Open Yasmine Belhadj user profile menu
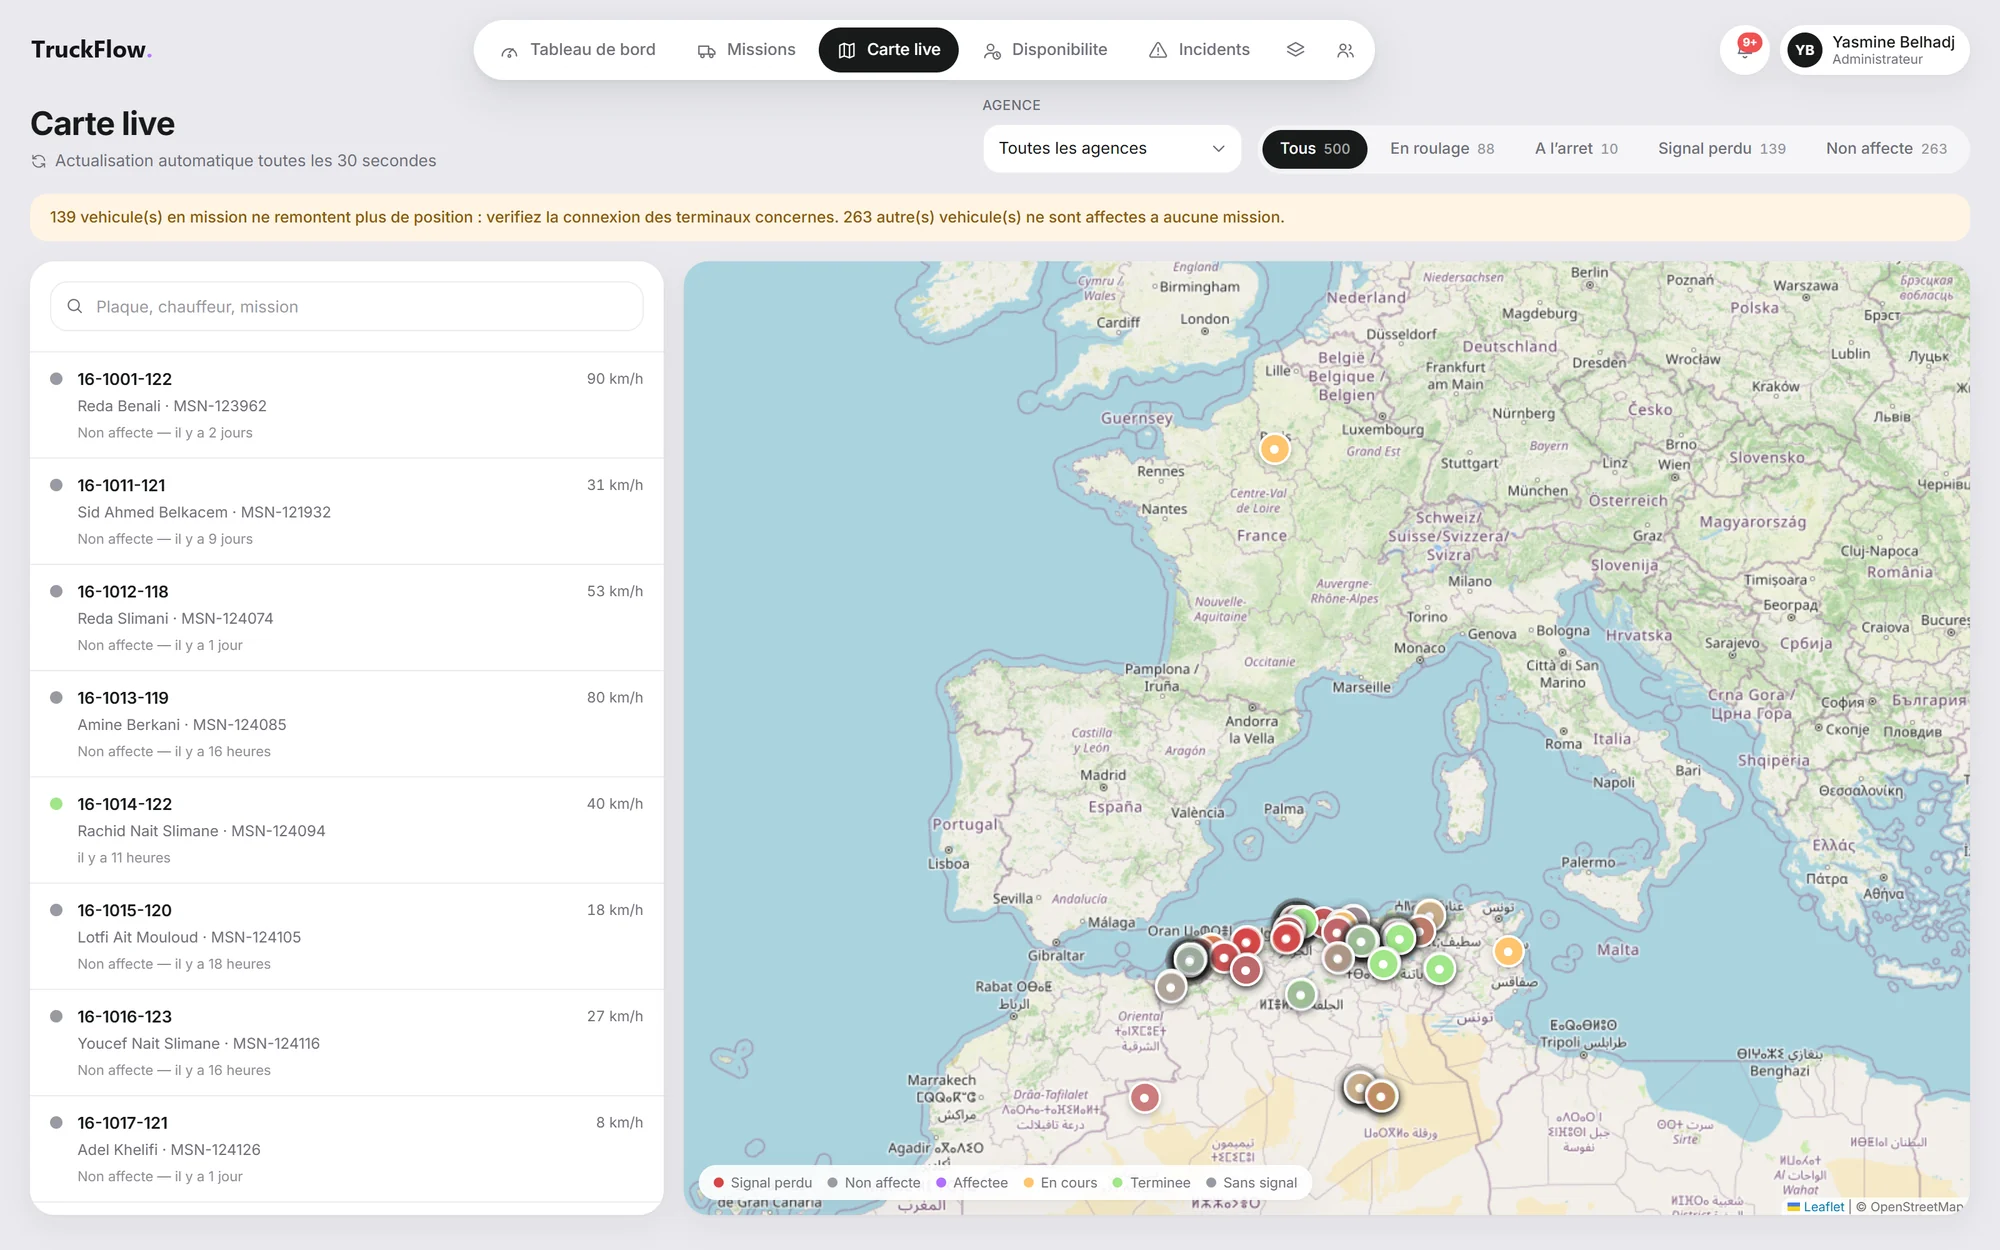 tap(1874, 50)
